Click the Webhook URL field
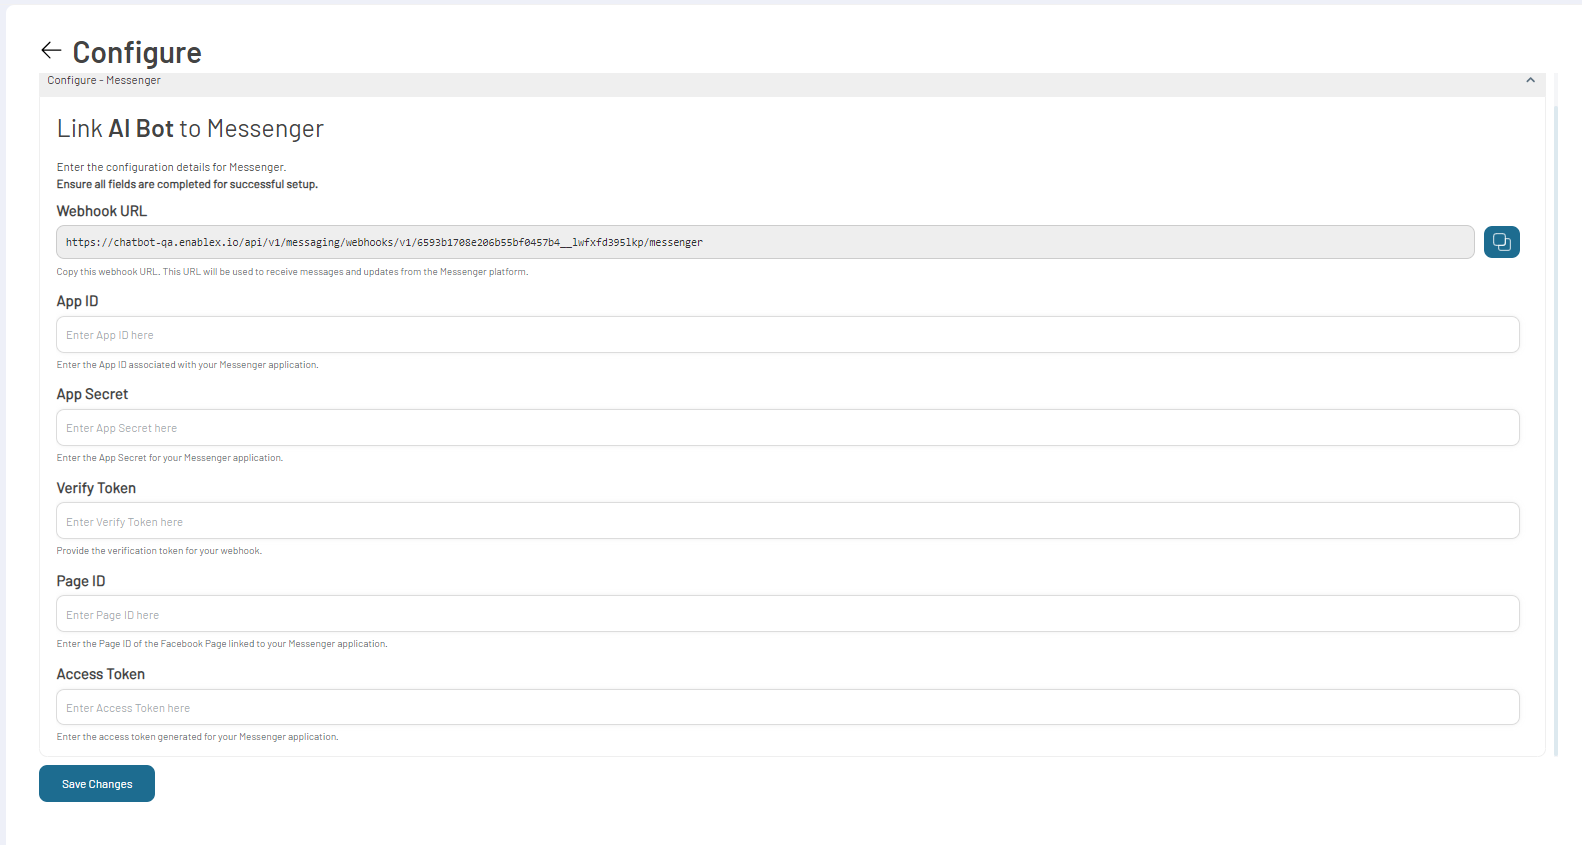The width and height of the screenshot is (1582, 845). 765,242
